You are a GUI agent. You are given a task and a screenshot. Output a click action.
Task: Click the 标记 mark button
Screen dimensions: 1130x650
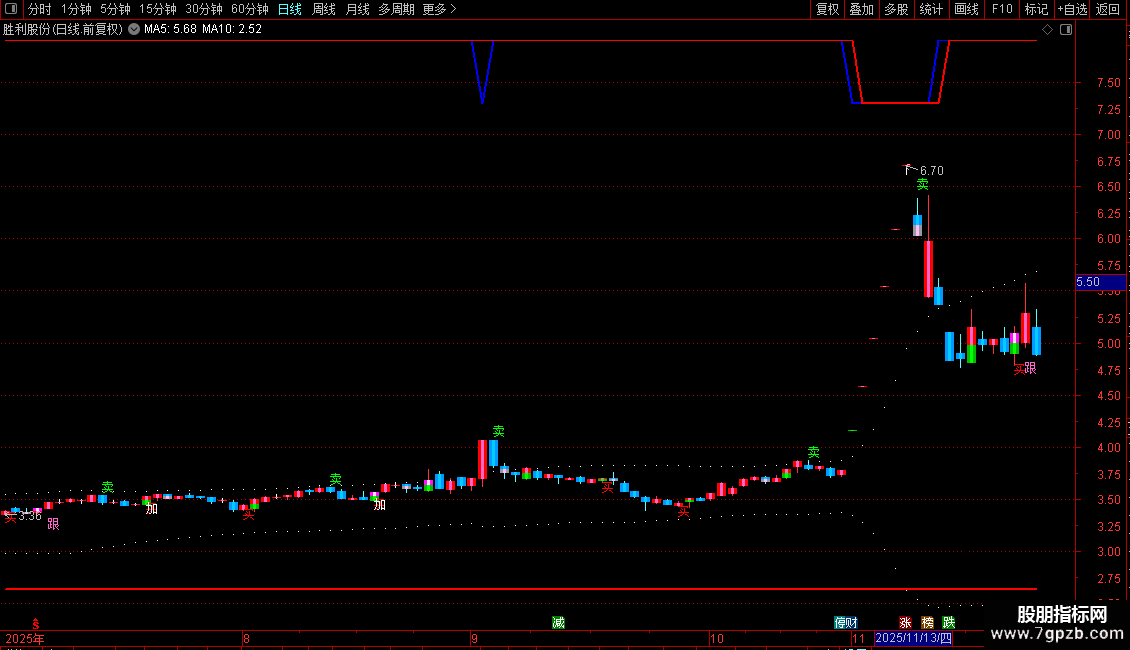[1036, 9]
